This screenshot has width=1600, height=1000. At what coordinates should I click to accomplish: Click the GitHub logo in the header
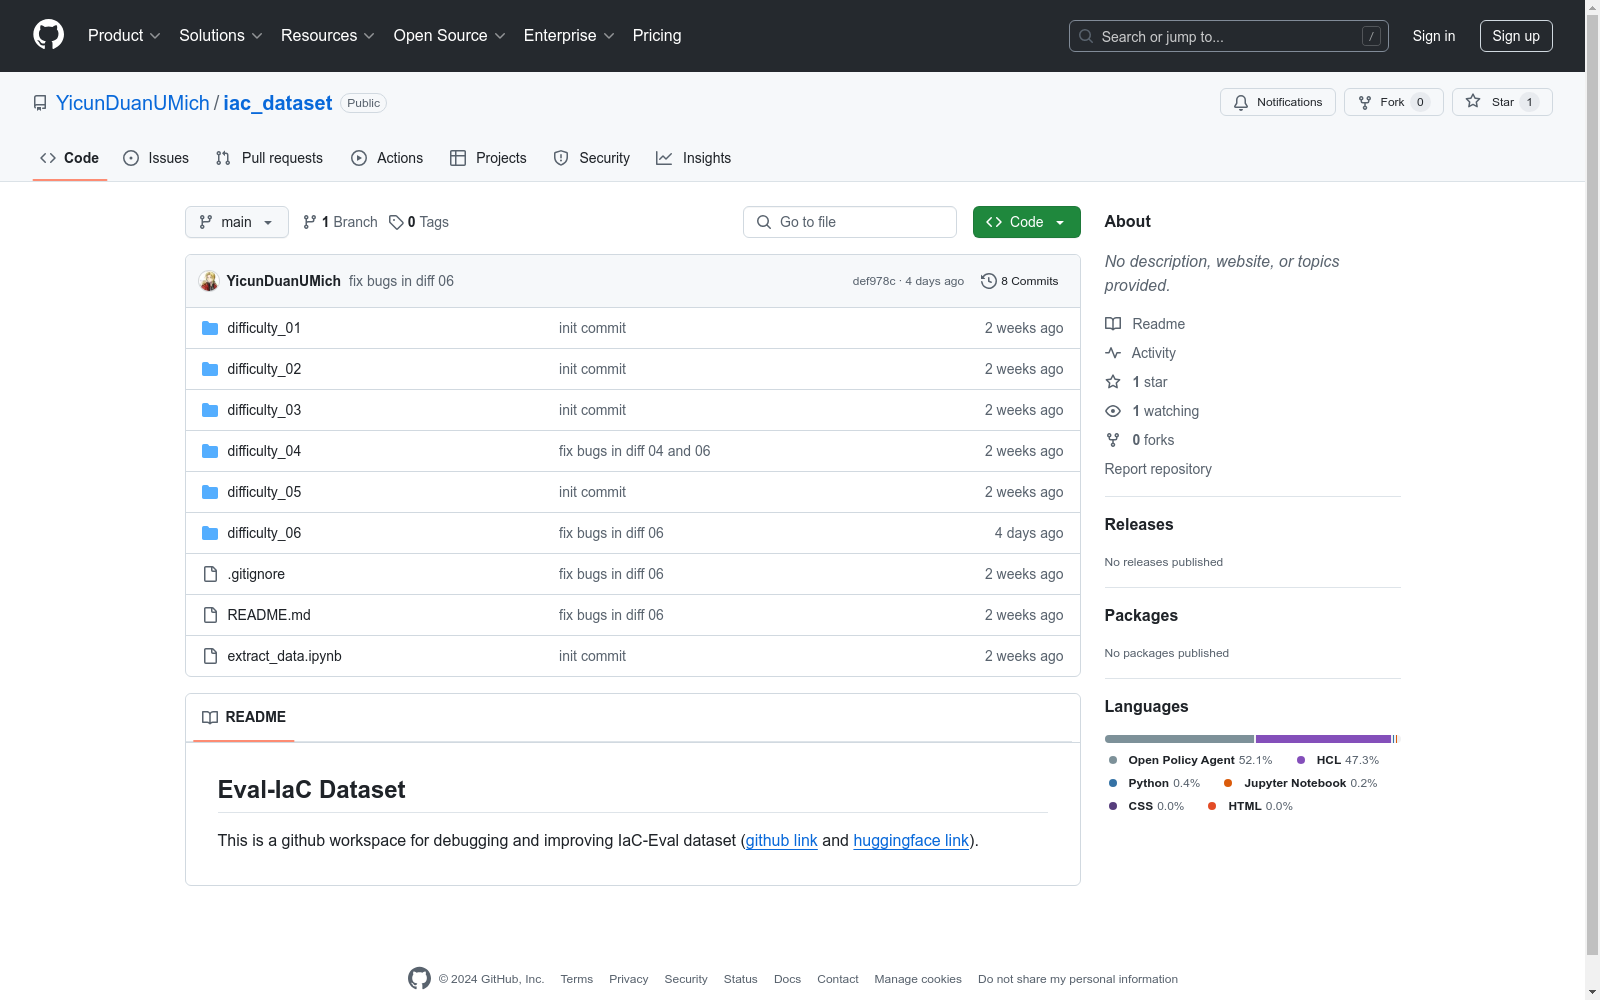point(48,35)
